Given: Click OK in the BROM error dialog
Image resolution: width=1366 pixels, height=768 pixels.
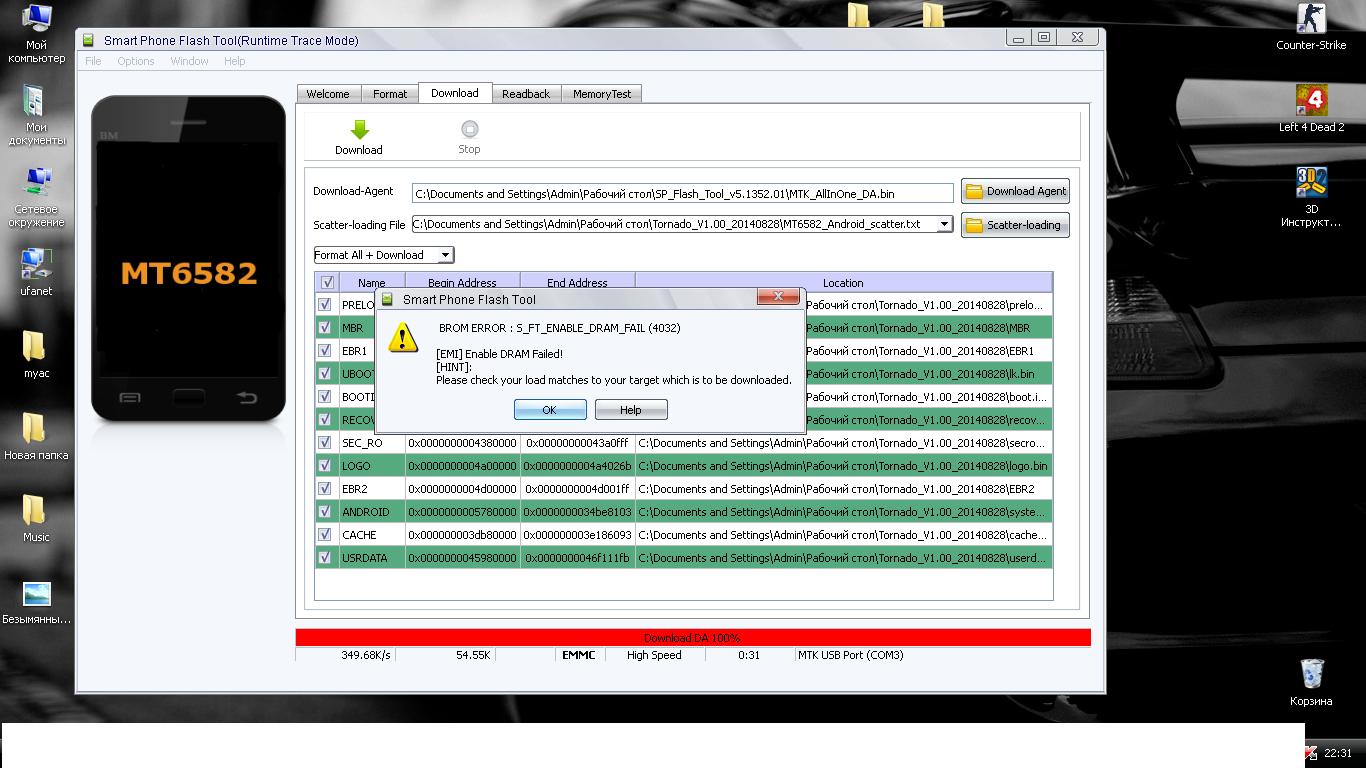Looking at the screenshot, I should coord(549,410).
